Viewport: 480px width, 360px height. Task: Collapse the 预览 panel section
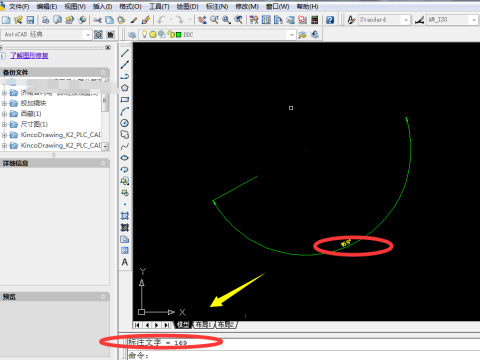tap(103, 297)
